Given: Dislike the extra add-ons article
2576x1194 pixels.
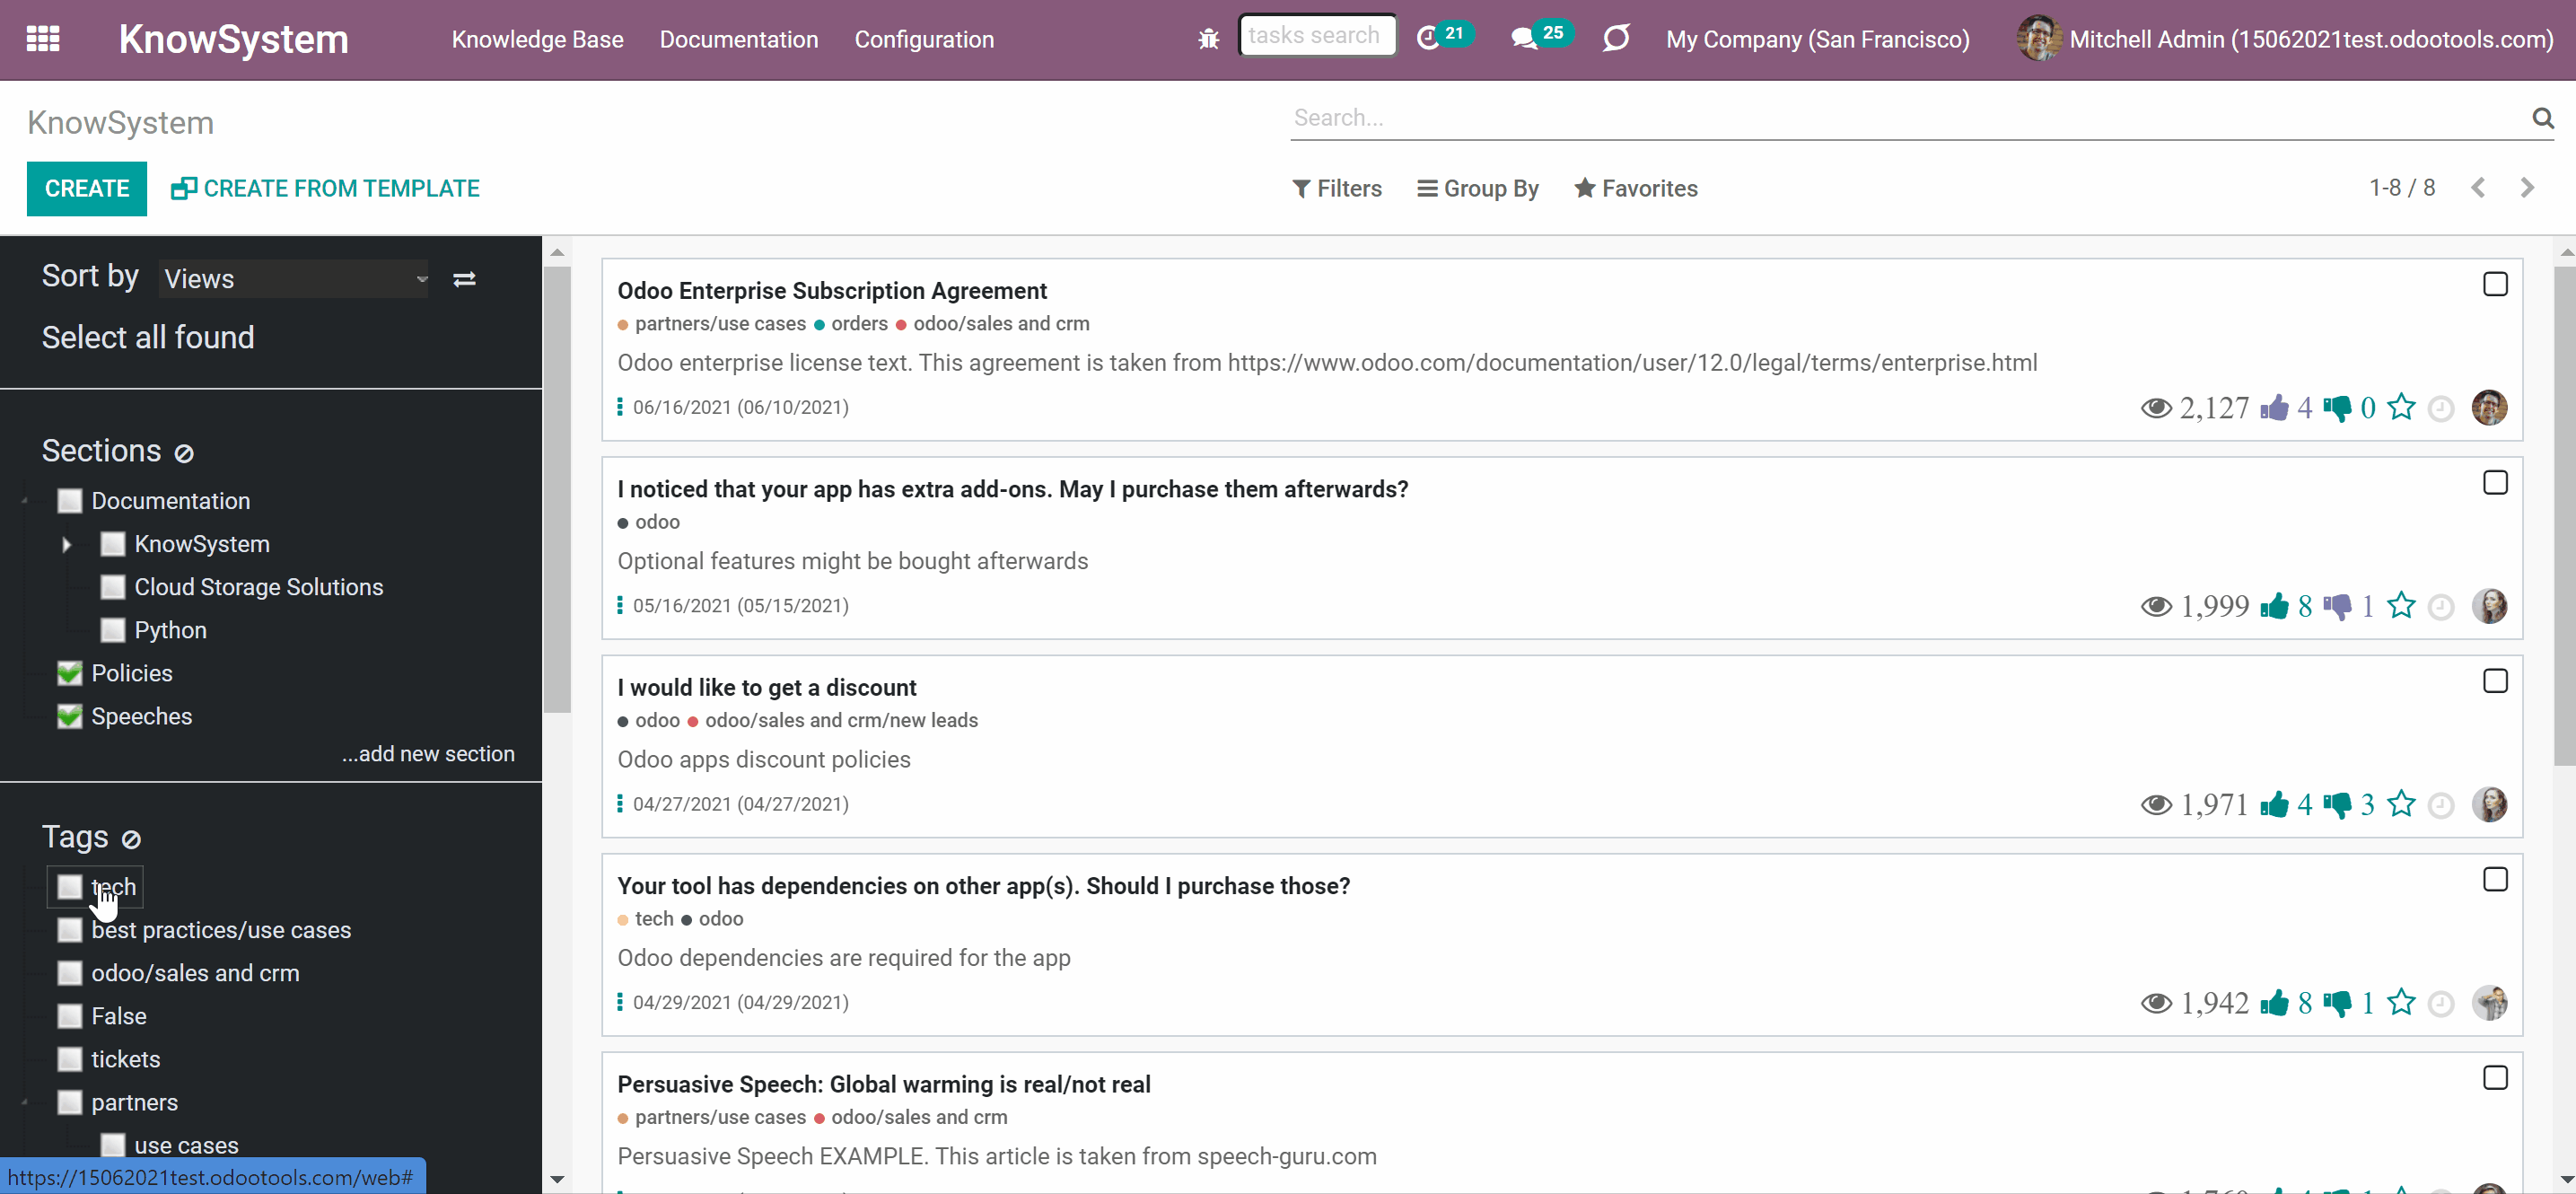Looking at the screenshot, I should (2338, 607).
